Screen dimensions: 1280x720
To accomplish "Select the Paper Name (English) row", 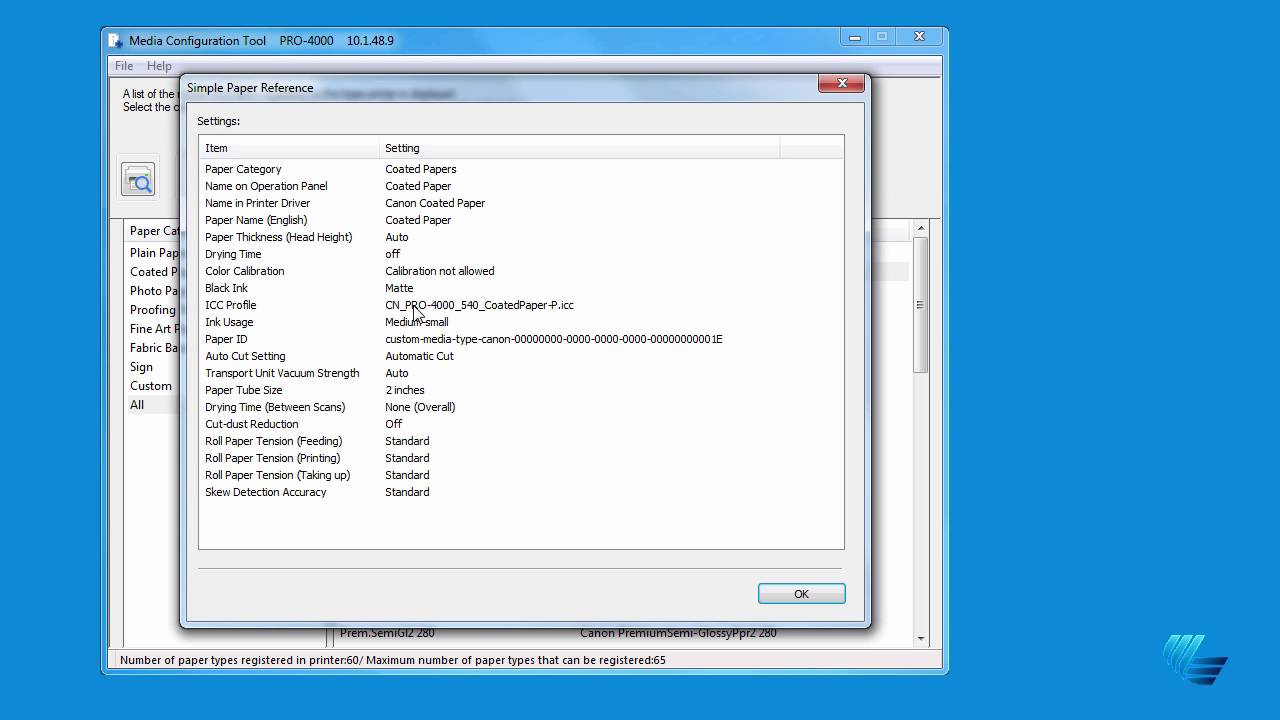I will pyautogui.click(x=520, y=220).
